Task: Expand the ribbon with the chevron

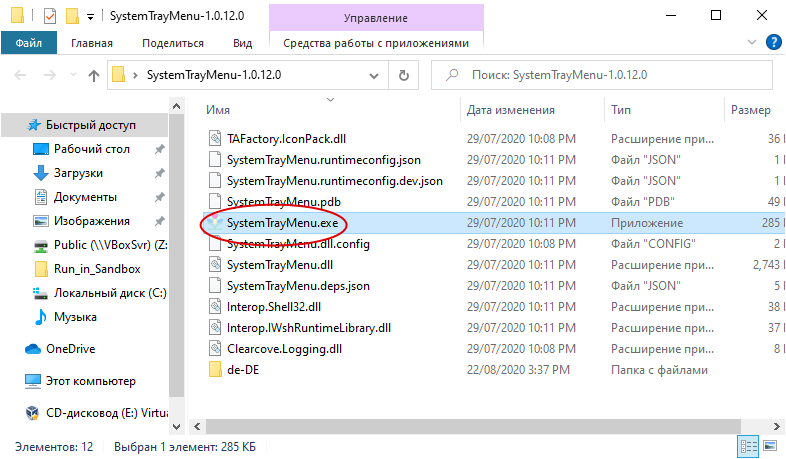Action: pos(753,43)
